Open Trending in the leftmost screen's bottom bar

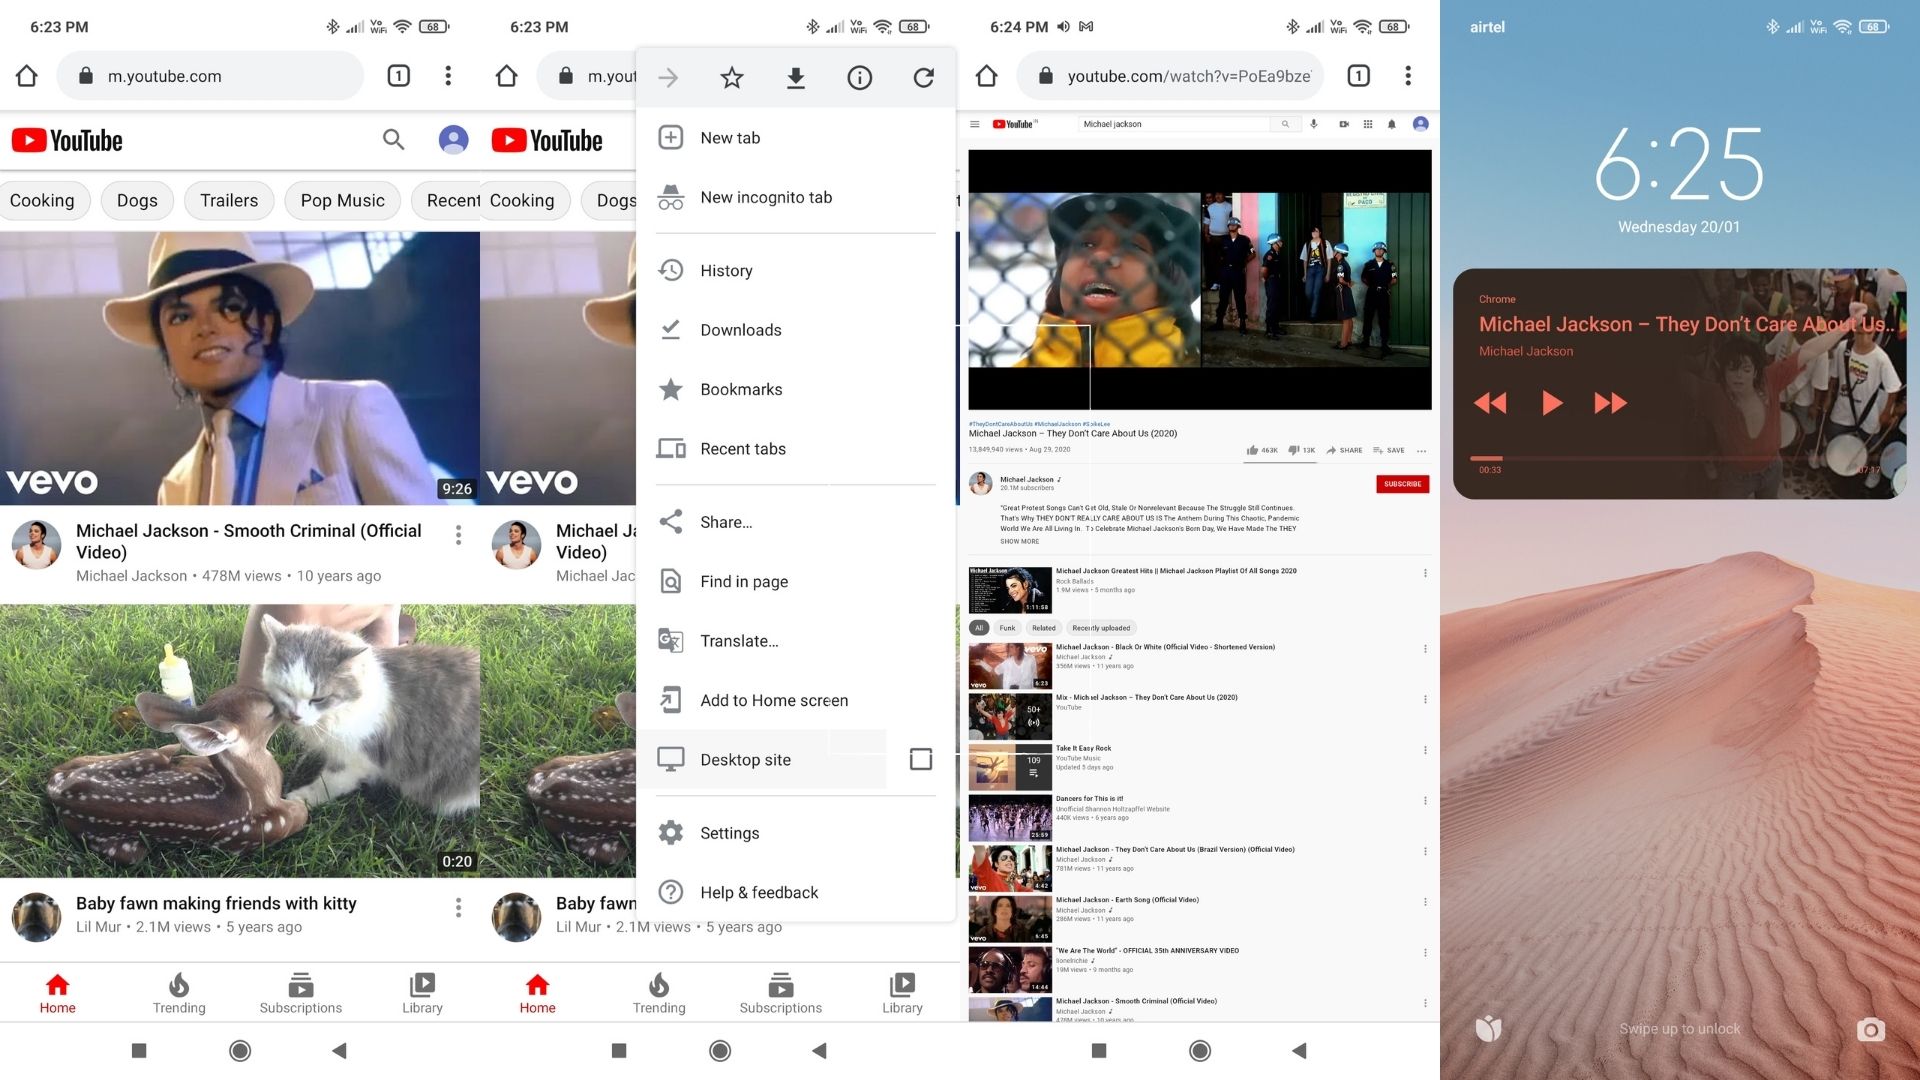click(179, 993)
